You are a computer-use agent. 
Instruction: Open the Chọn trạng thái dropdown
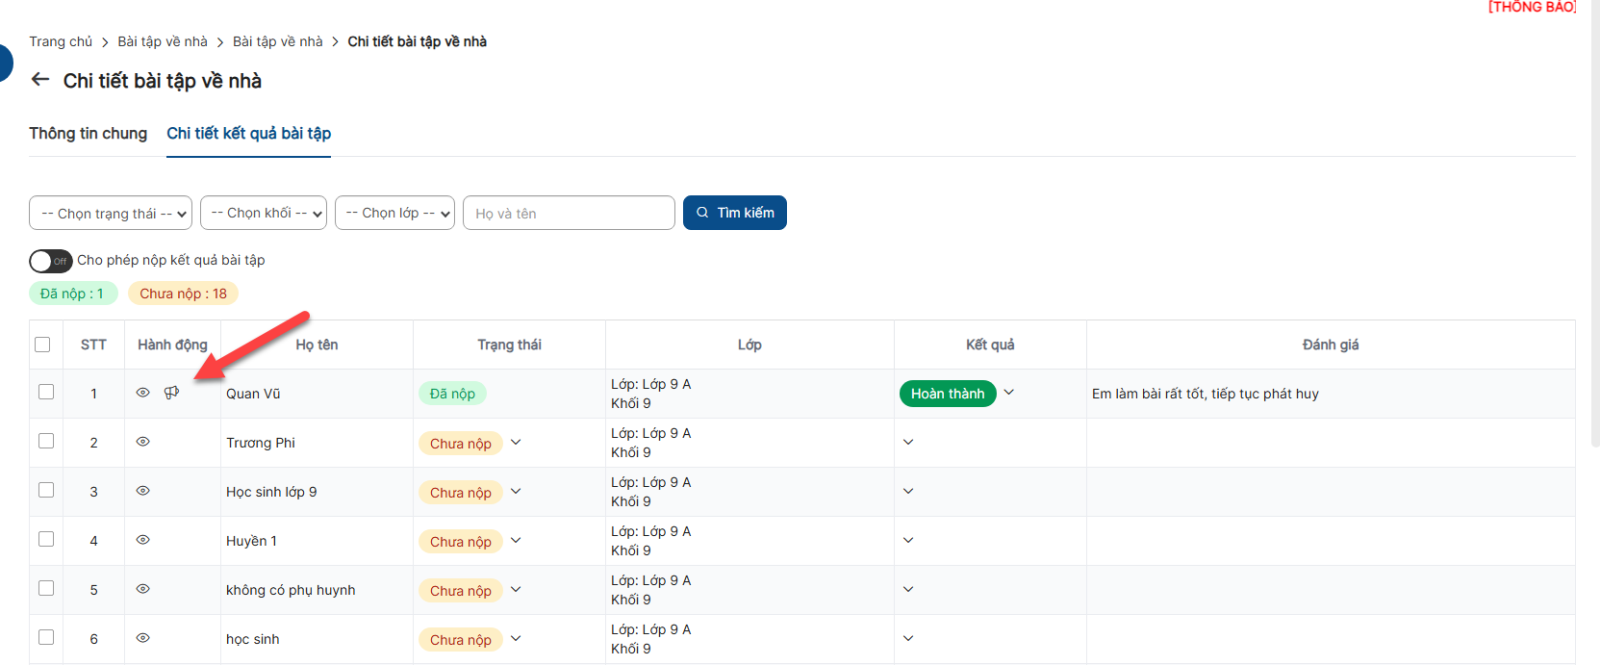coord(110,213)
